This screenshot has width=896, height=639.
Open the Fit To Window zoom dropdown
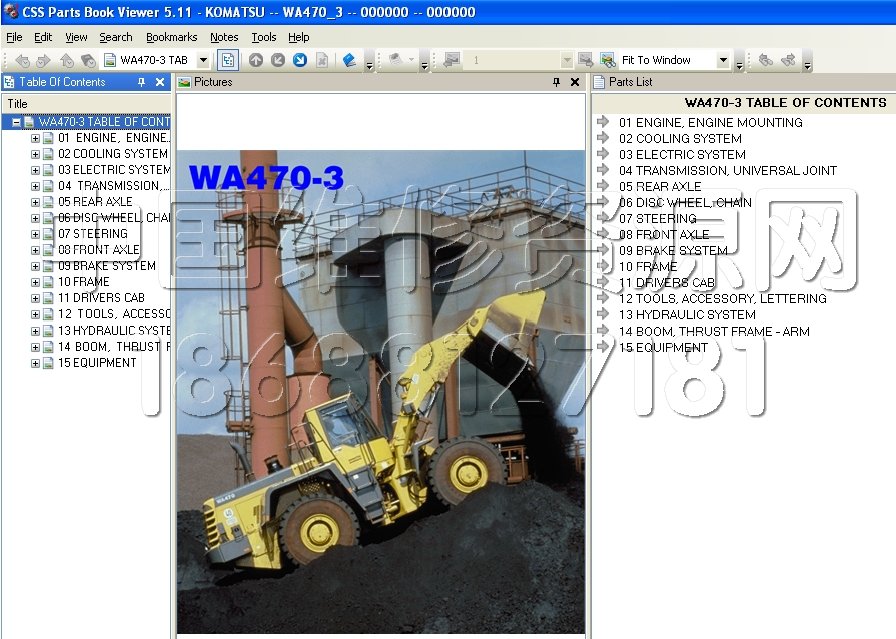pyautogui.click(x=723, y=60)
